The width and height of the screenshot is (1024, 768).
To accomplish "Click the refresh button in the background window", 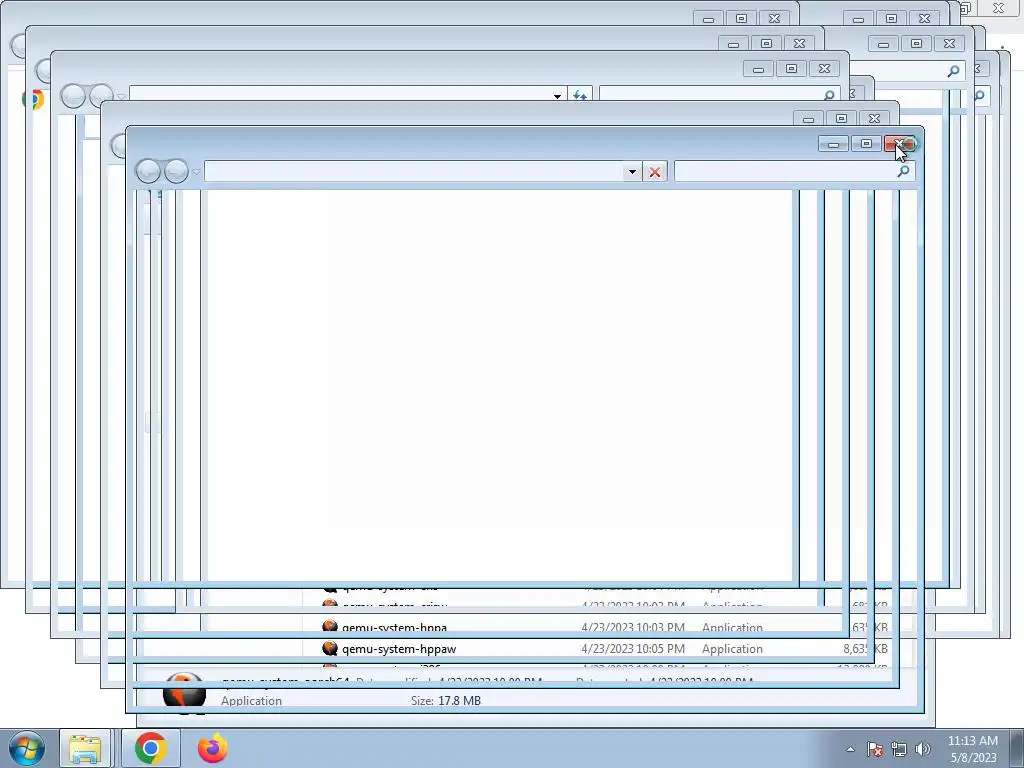I will tap(579, 95).
